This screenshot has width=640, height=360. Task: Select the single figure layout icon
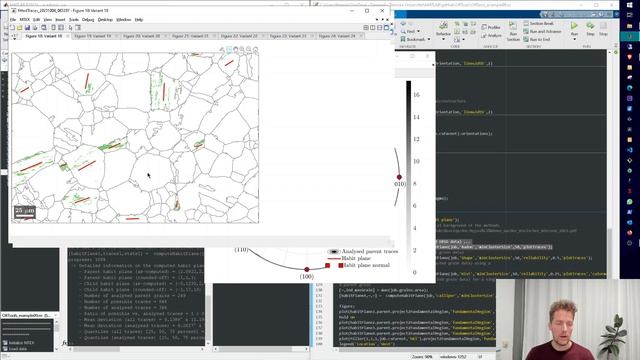click(x=386, y=28)
